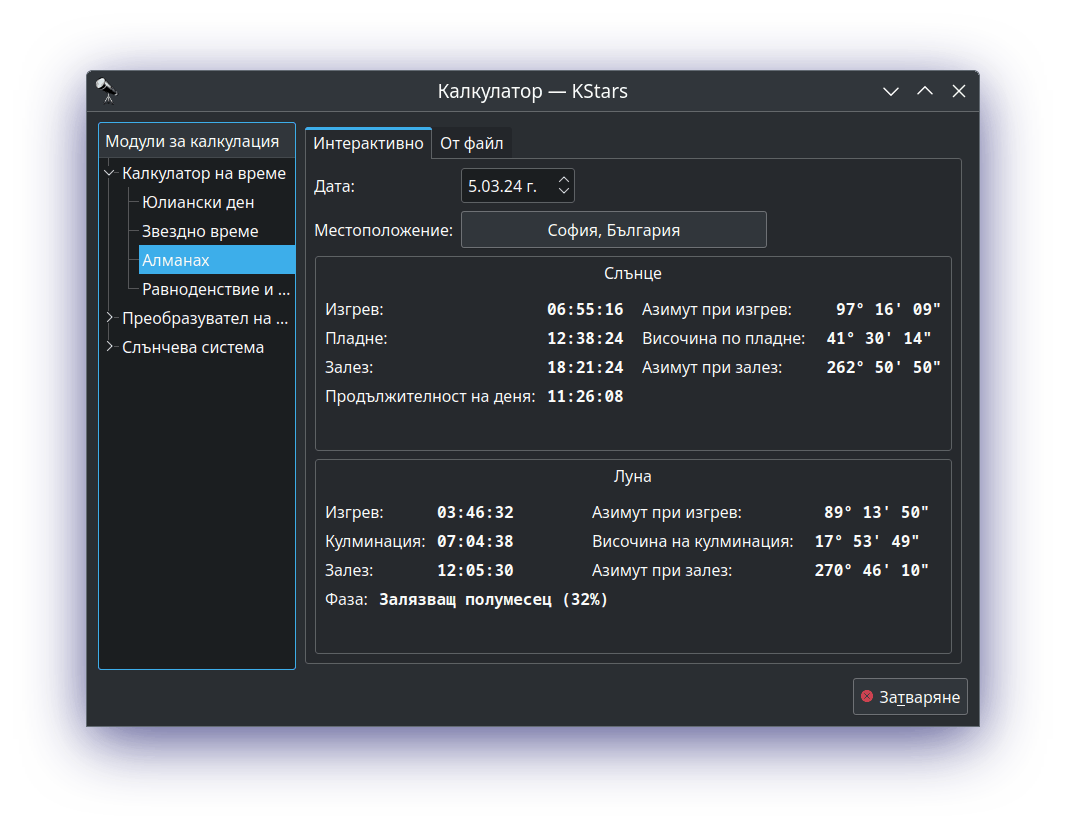Open Равноденствие и ... module
The image size is (1066, 829).
coord(216,290)
